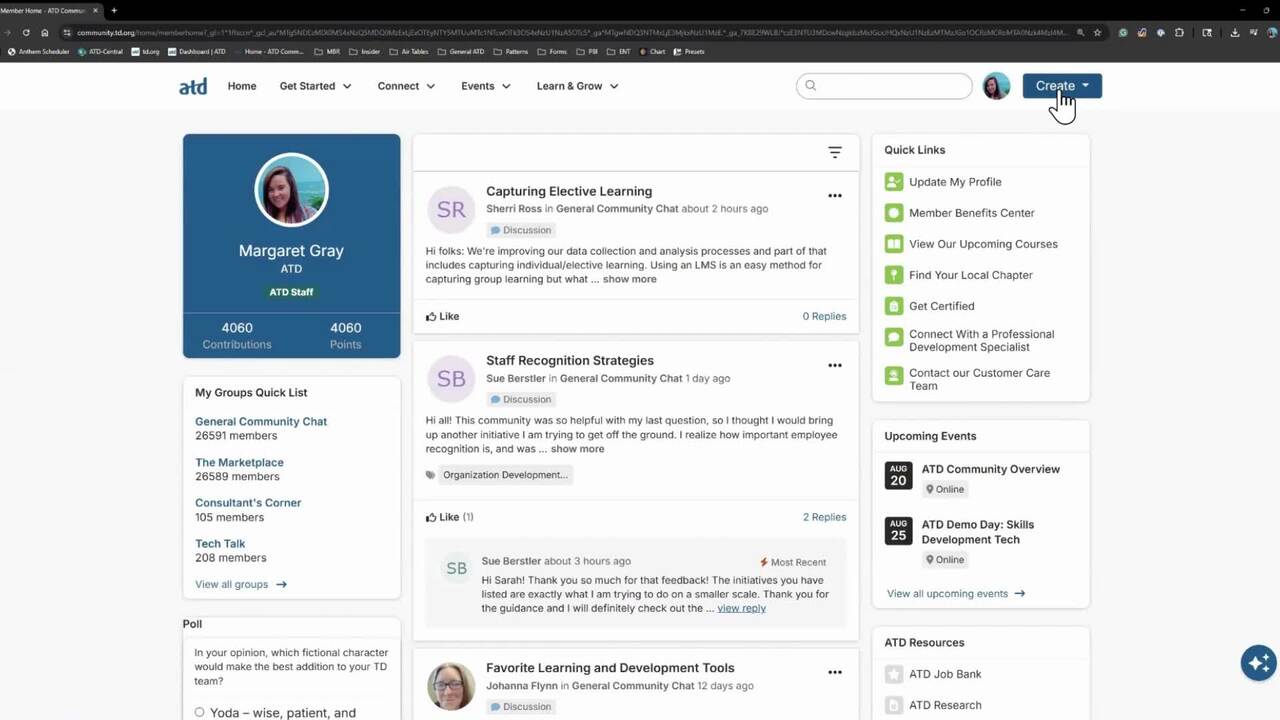
Task: Open a new browser tab with plus button
Action: 114,10
